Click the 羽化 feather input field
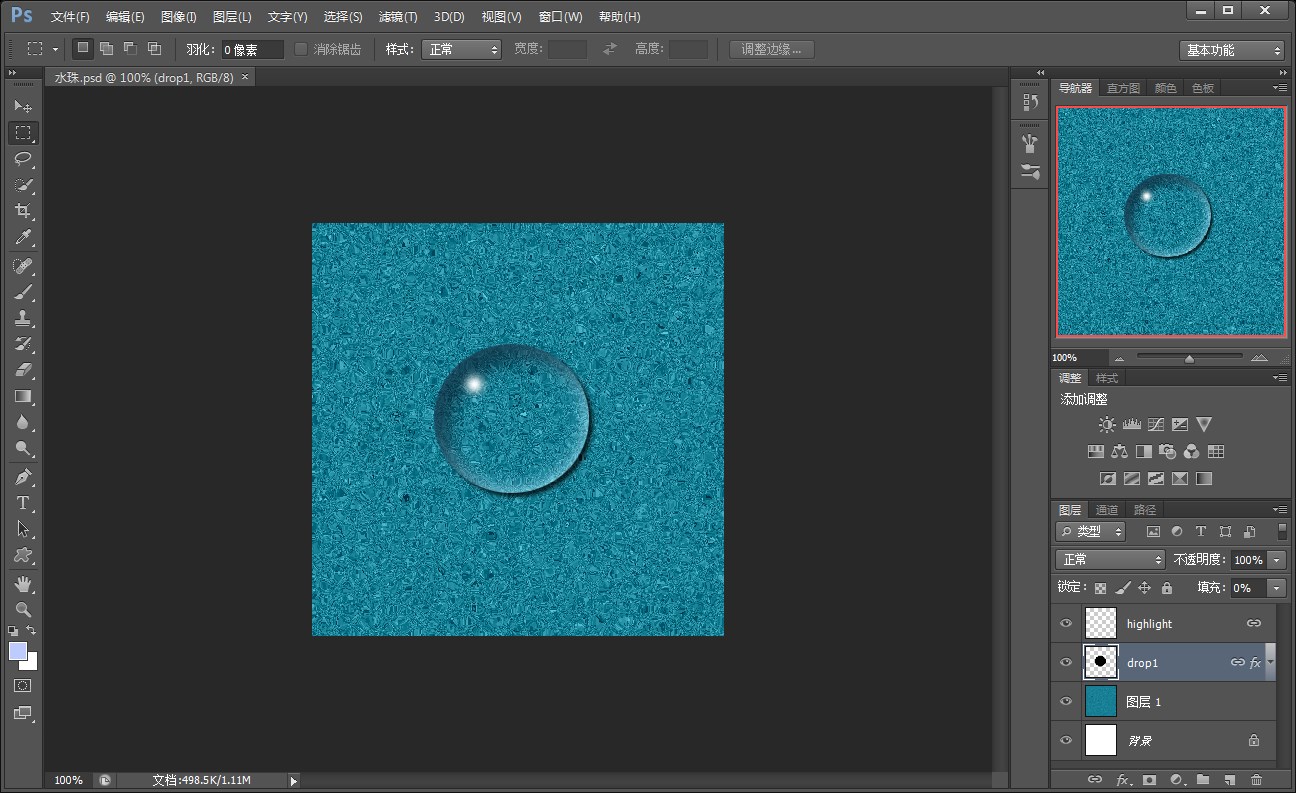The width and height of the screenshot is (1296, 793). [x=252, y=49]
